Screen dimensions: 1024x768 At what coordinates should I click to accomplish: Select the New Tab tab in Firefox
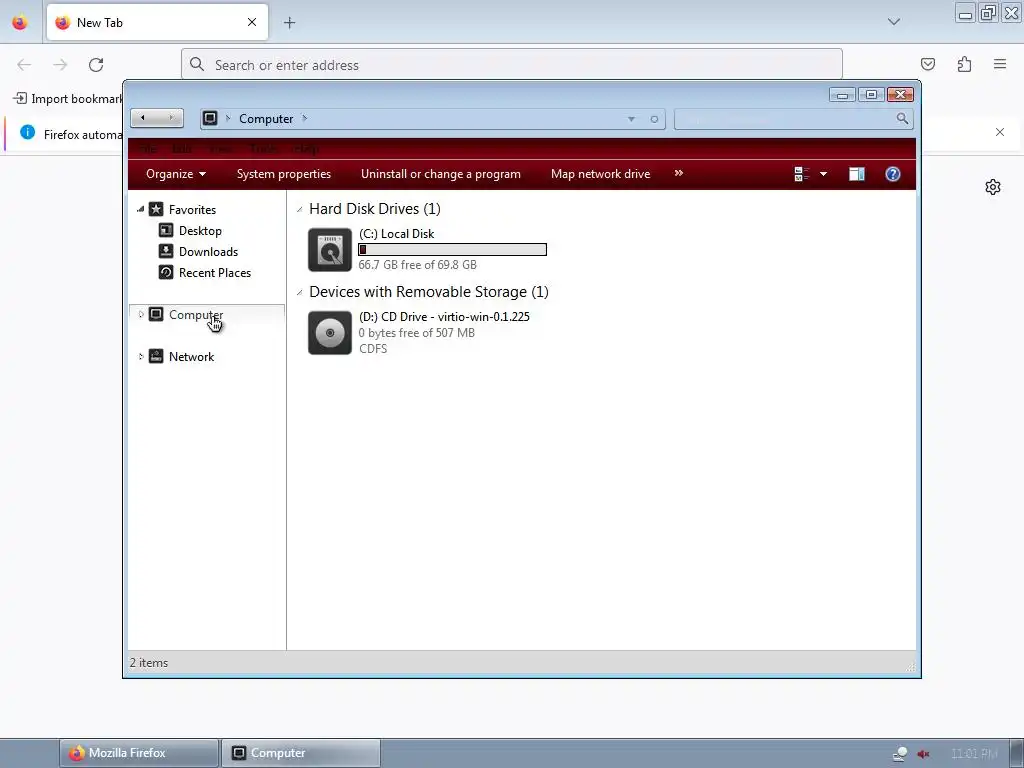157,22
